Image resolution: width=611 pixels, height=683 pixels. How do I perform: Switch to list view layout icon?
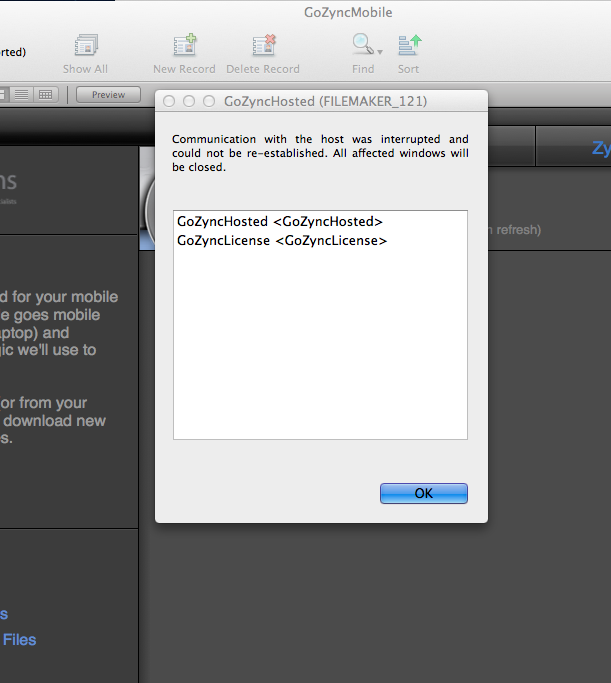[x=21, y=94]
